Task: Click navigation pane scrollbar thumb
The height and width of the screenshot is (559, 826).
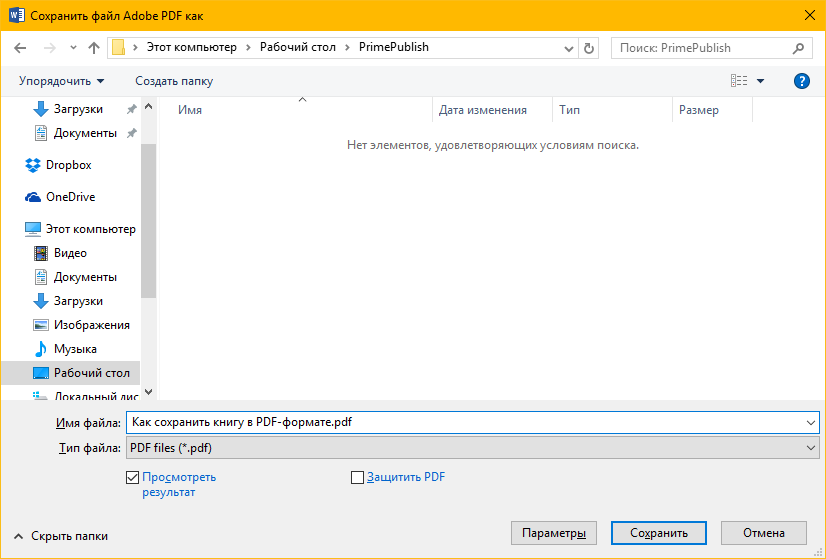Action: (149, 220)
